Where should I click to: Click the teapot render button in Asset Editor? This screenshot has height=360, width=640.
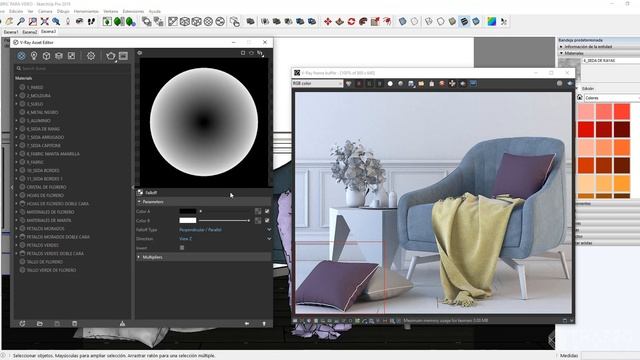tap(110, 56)
